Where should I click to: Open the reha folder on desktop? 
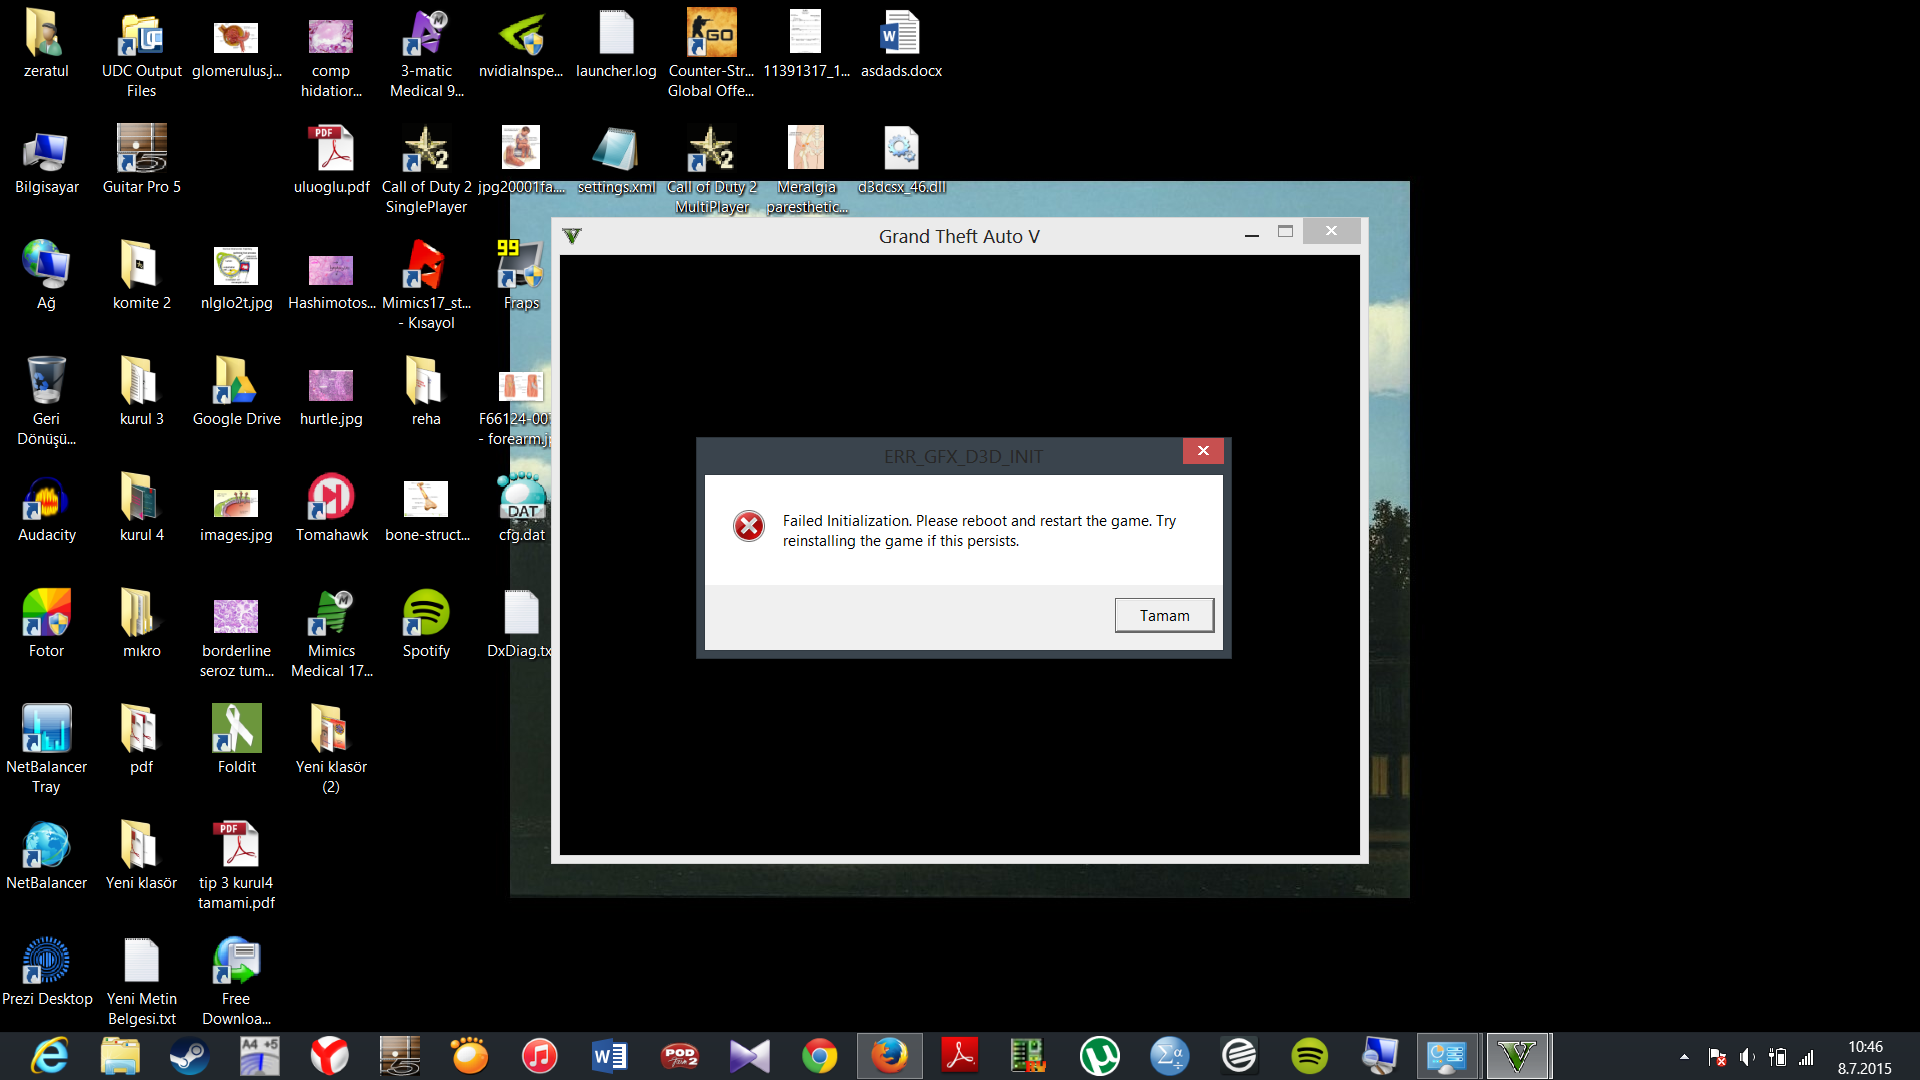click(426, 392)
